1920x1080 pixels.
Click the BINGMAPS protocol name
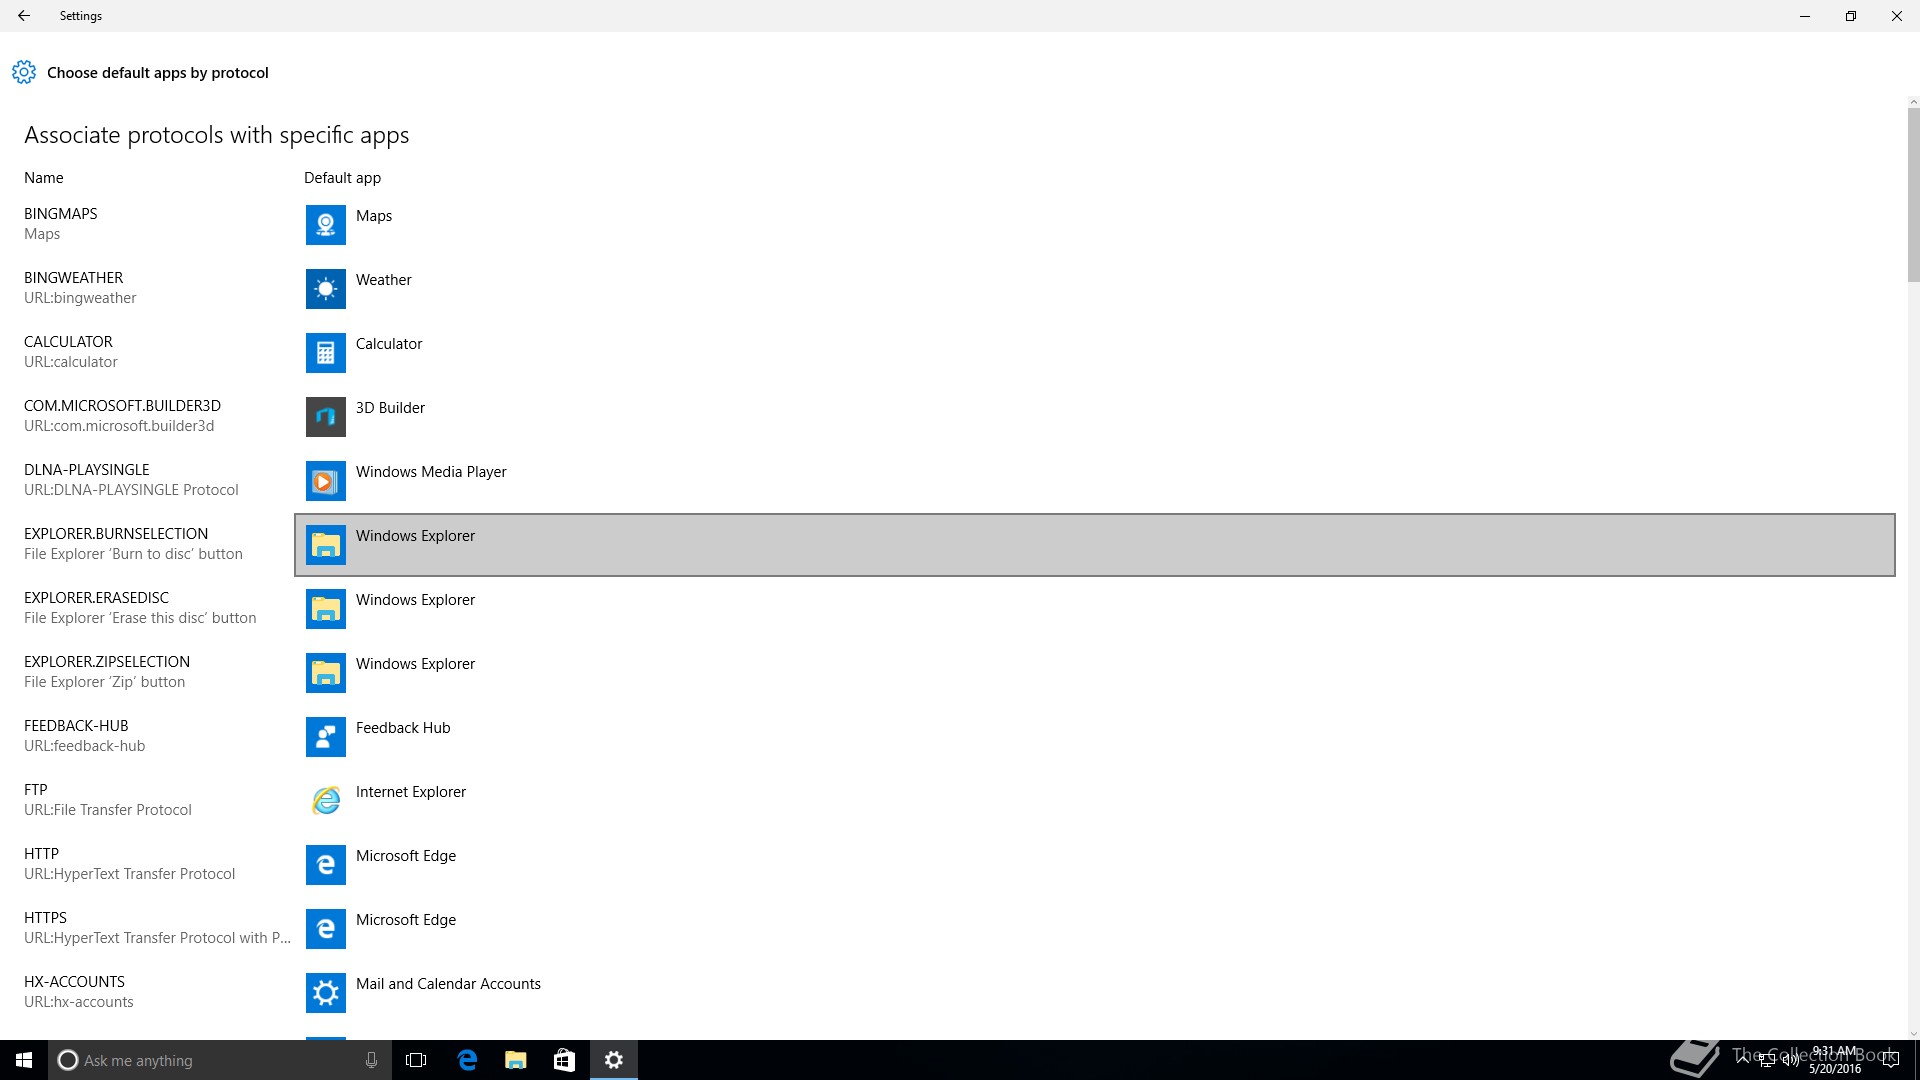tap(61, 214)
